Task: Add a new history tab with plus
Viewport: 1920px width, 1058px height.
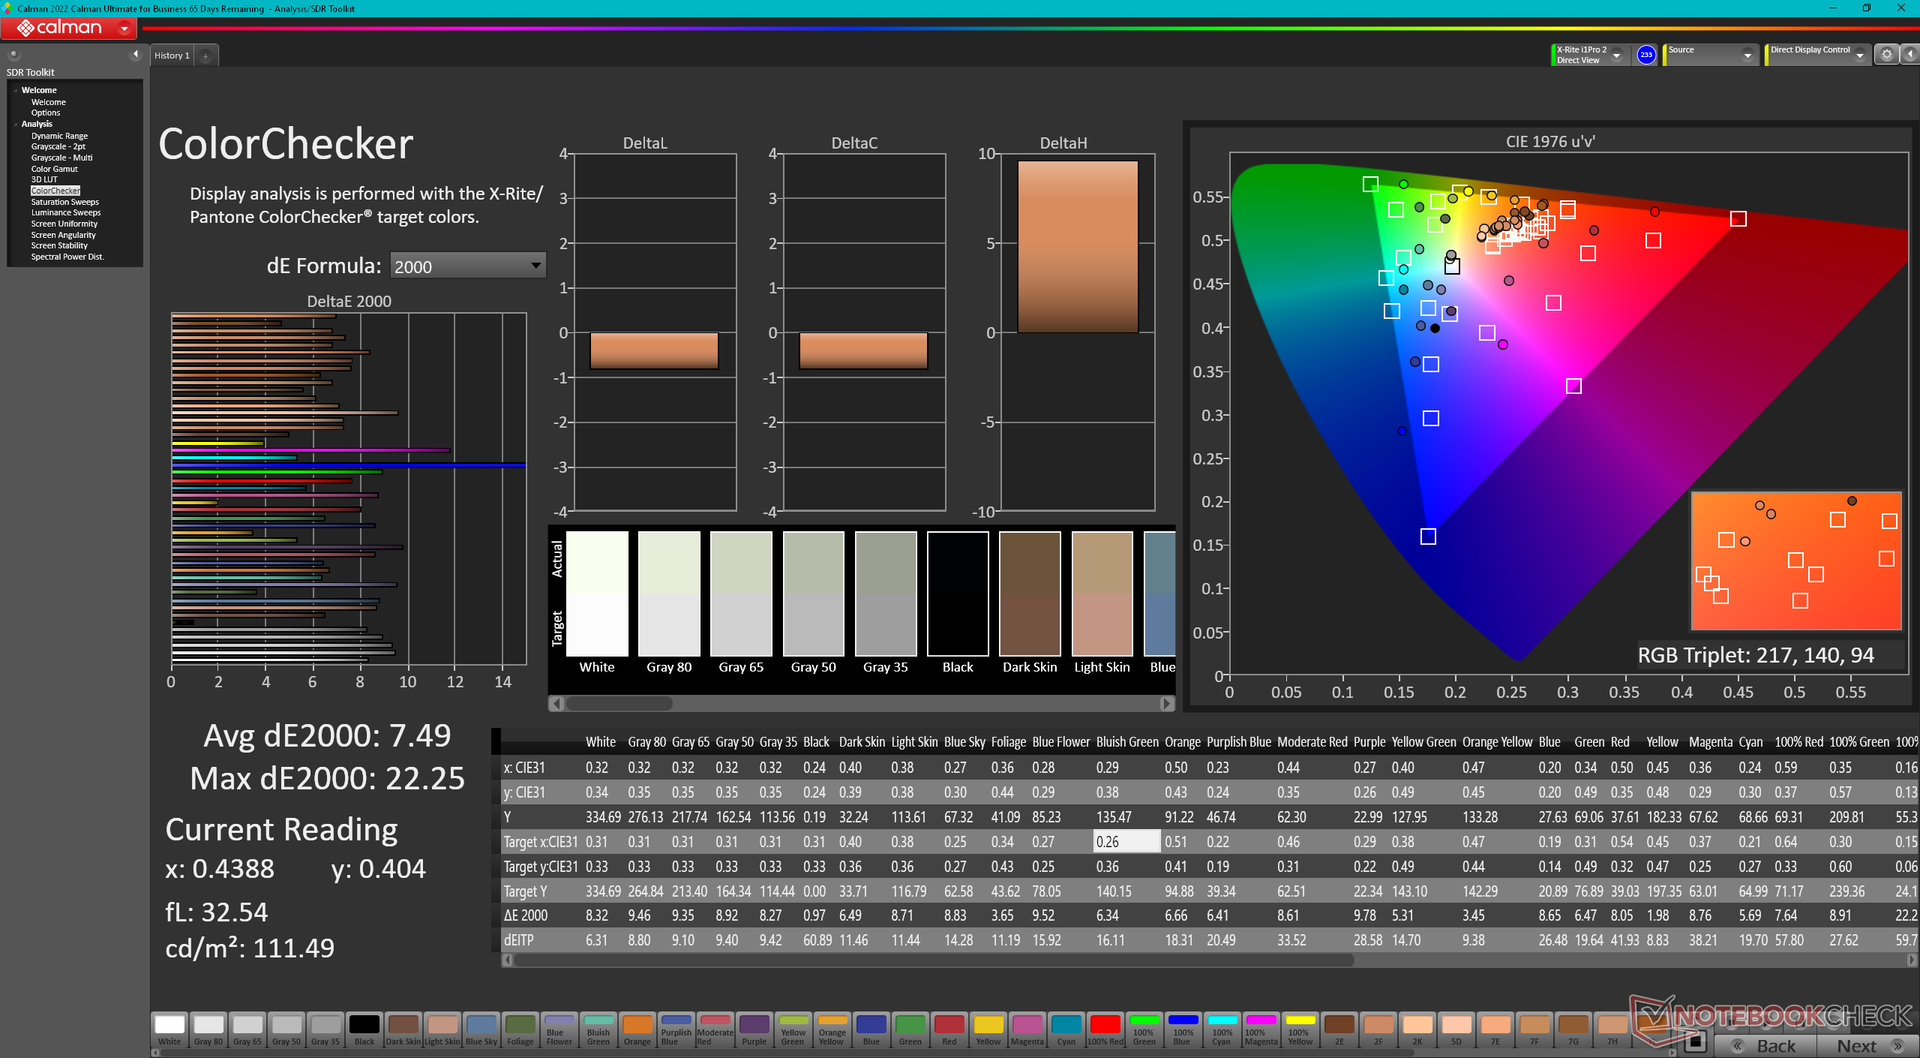Action: pyautogui.click(x=206, y=56)
